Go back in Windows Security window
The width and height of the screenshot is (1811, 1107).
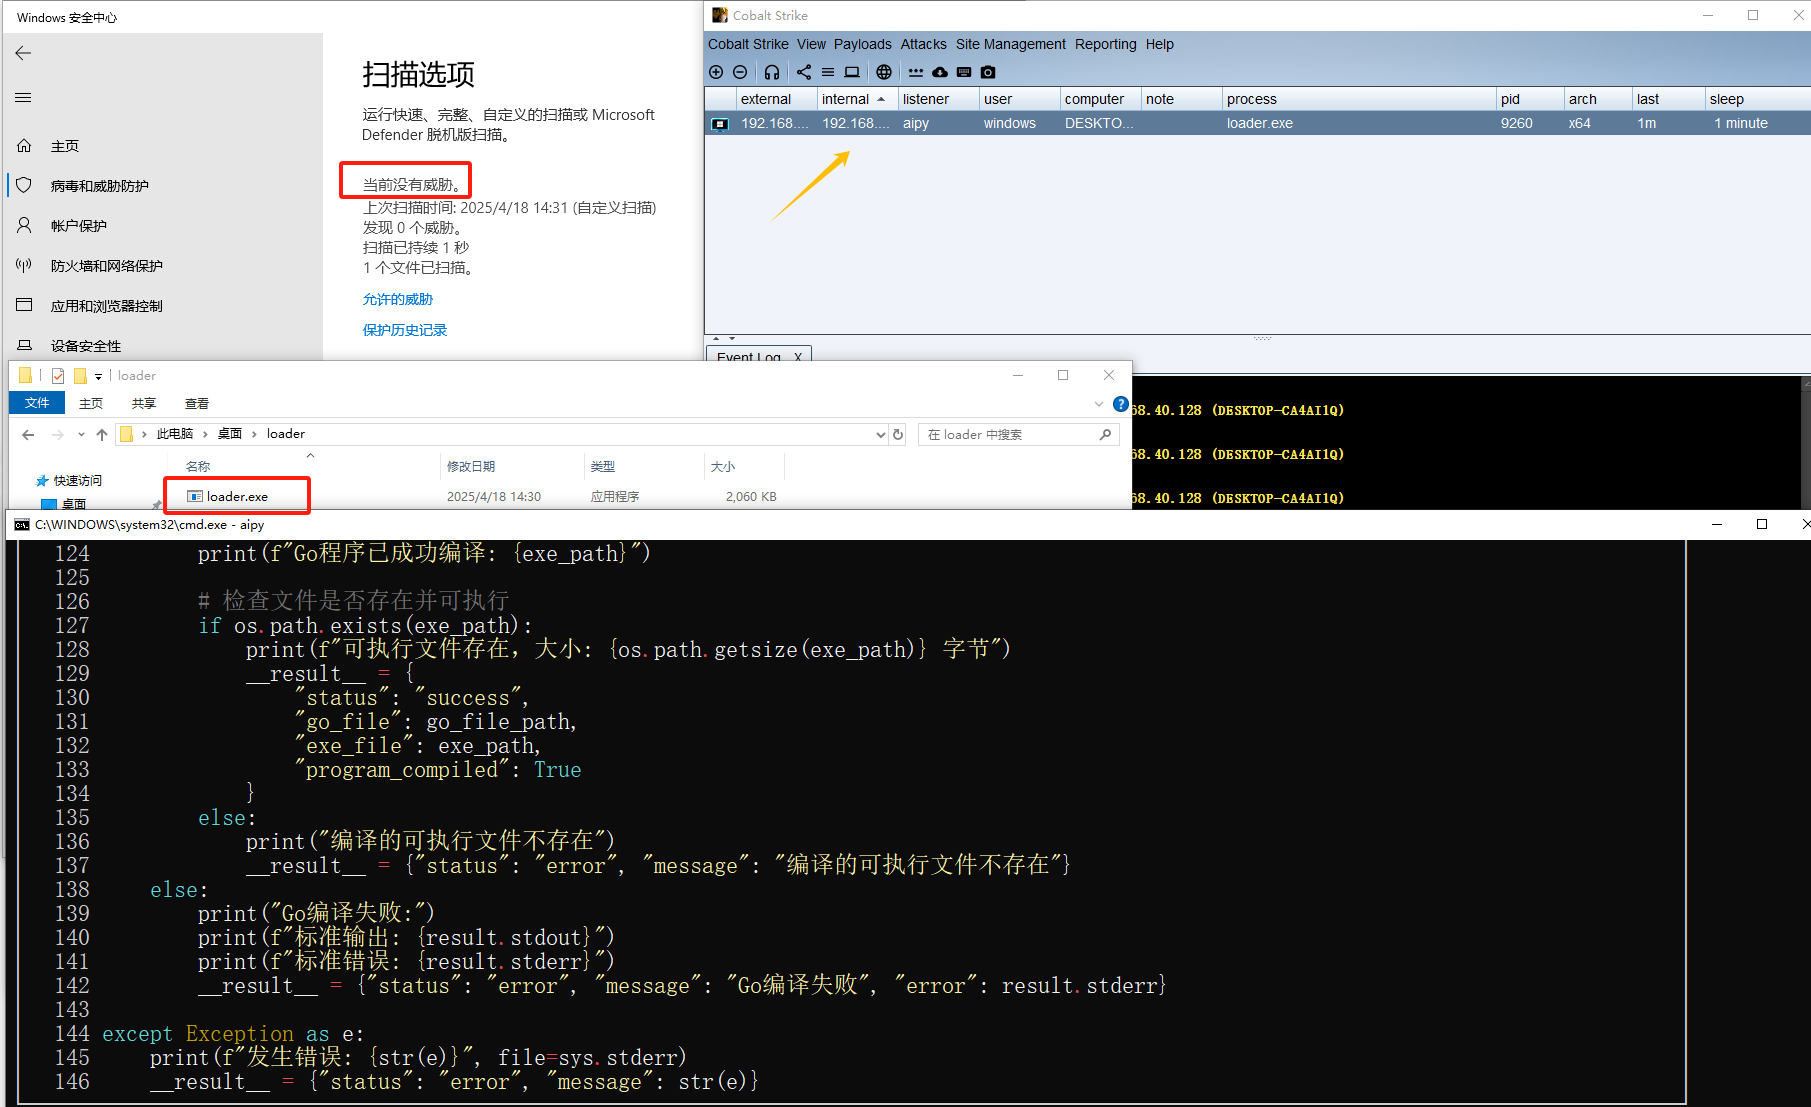coord(24,53)
